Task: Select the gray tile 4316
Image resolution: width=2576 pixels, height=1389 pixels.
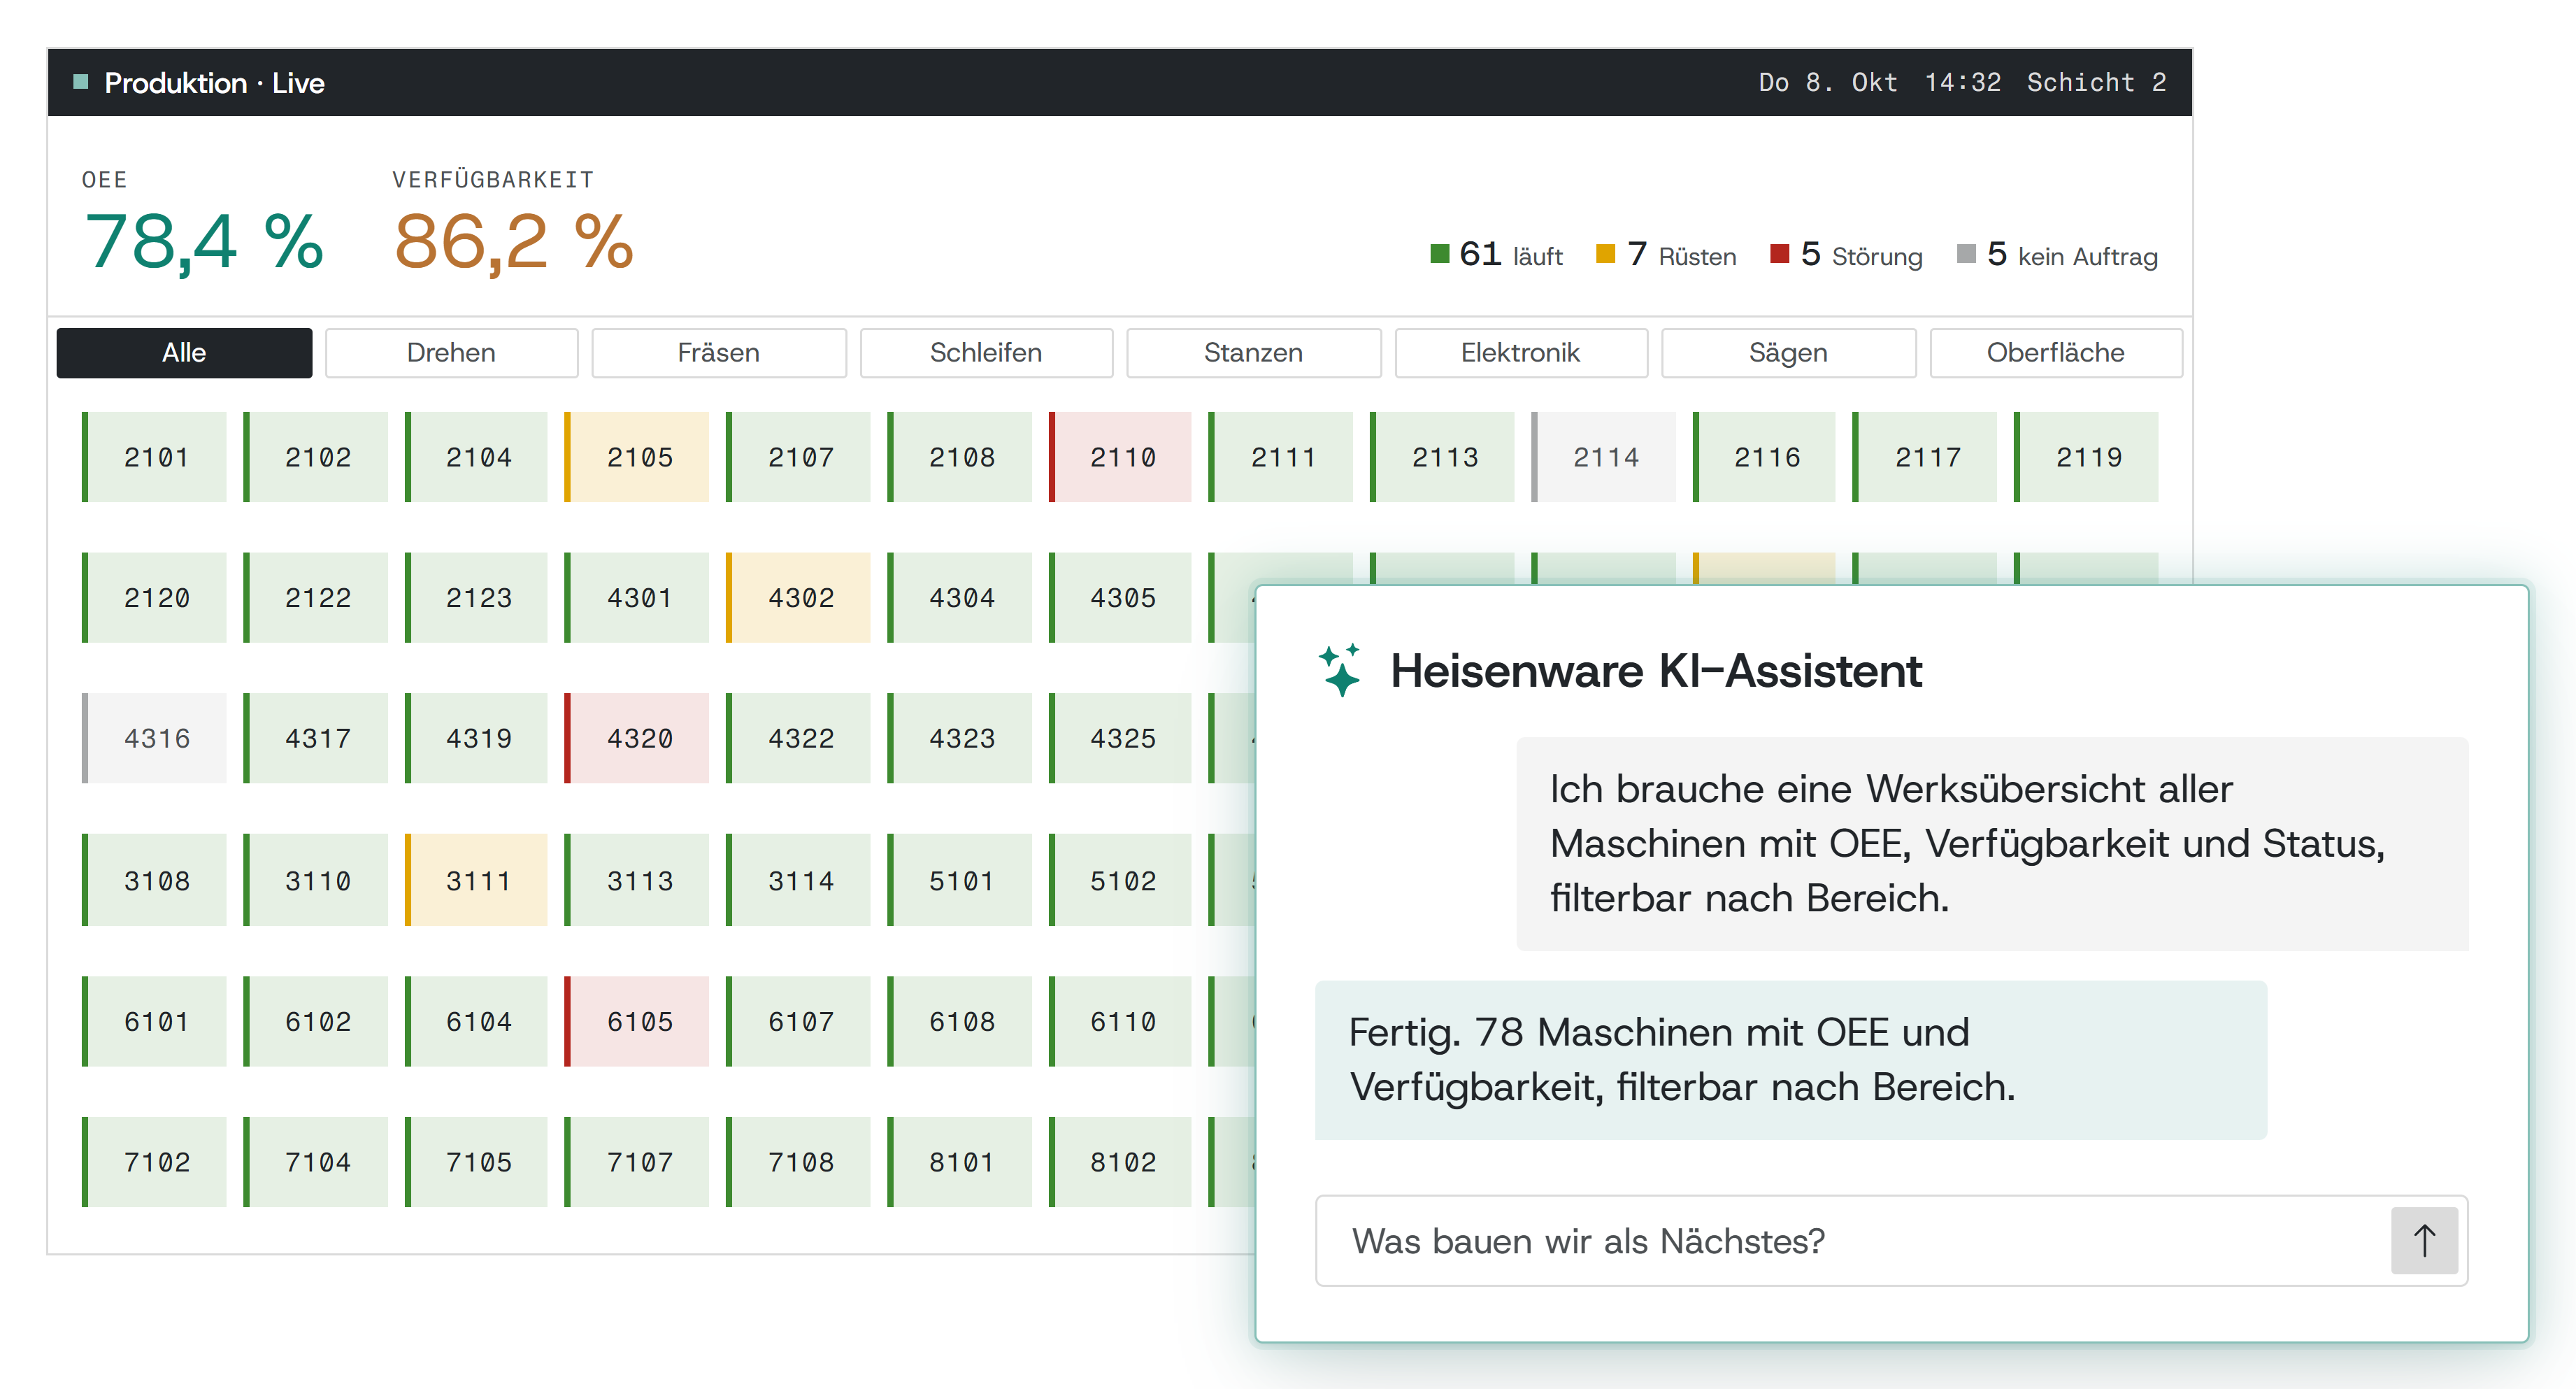Action: click(154, 738)
